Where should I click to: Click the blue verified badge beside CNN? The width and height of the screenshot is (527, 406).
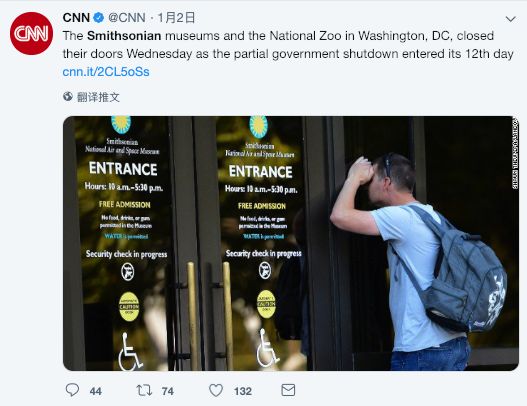click(98, 17)
